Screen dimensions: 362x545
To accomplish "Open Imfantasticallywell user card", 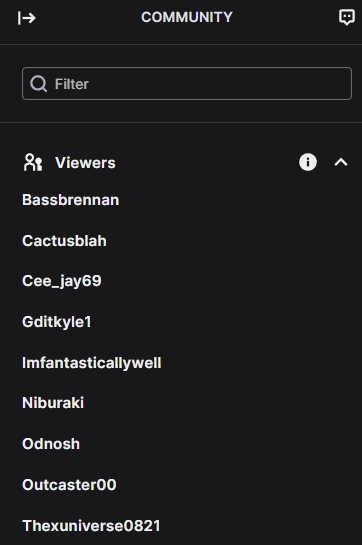I will tap(92, 363).
